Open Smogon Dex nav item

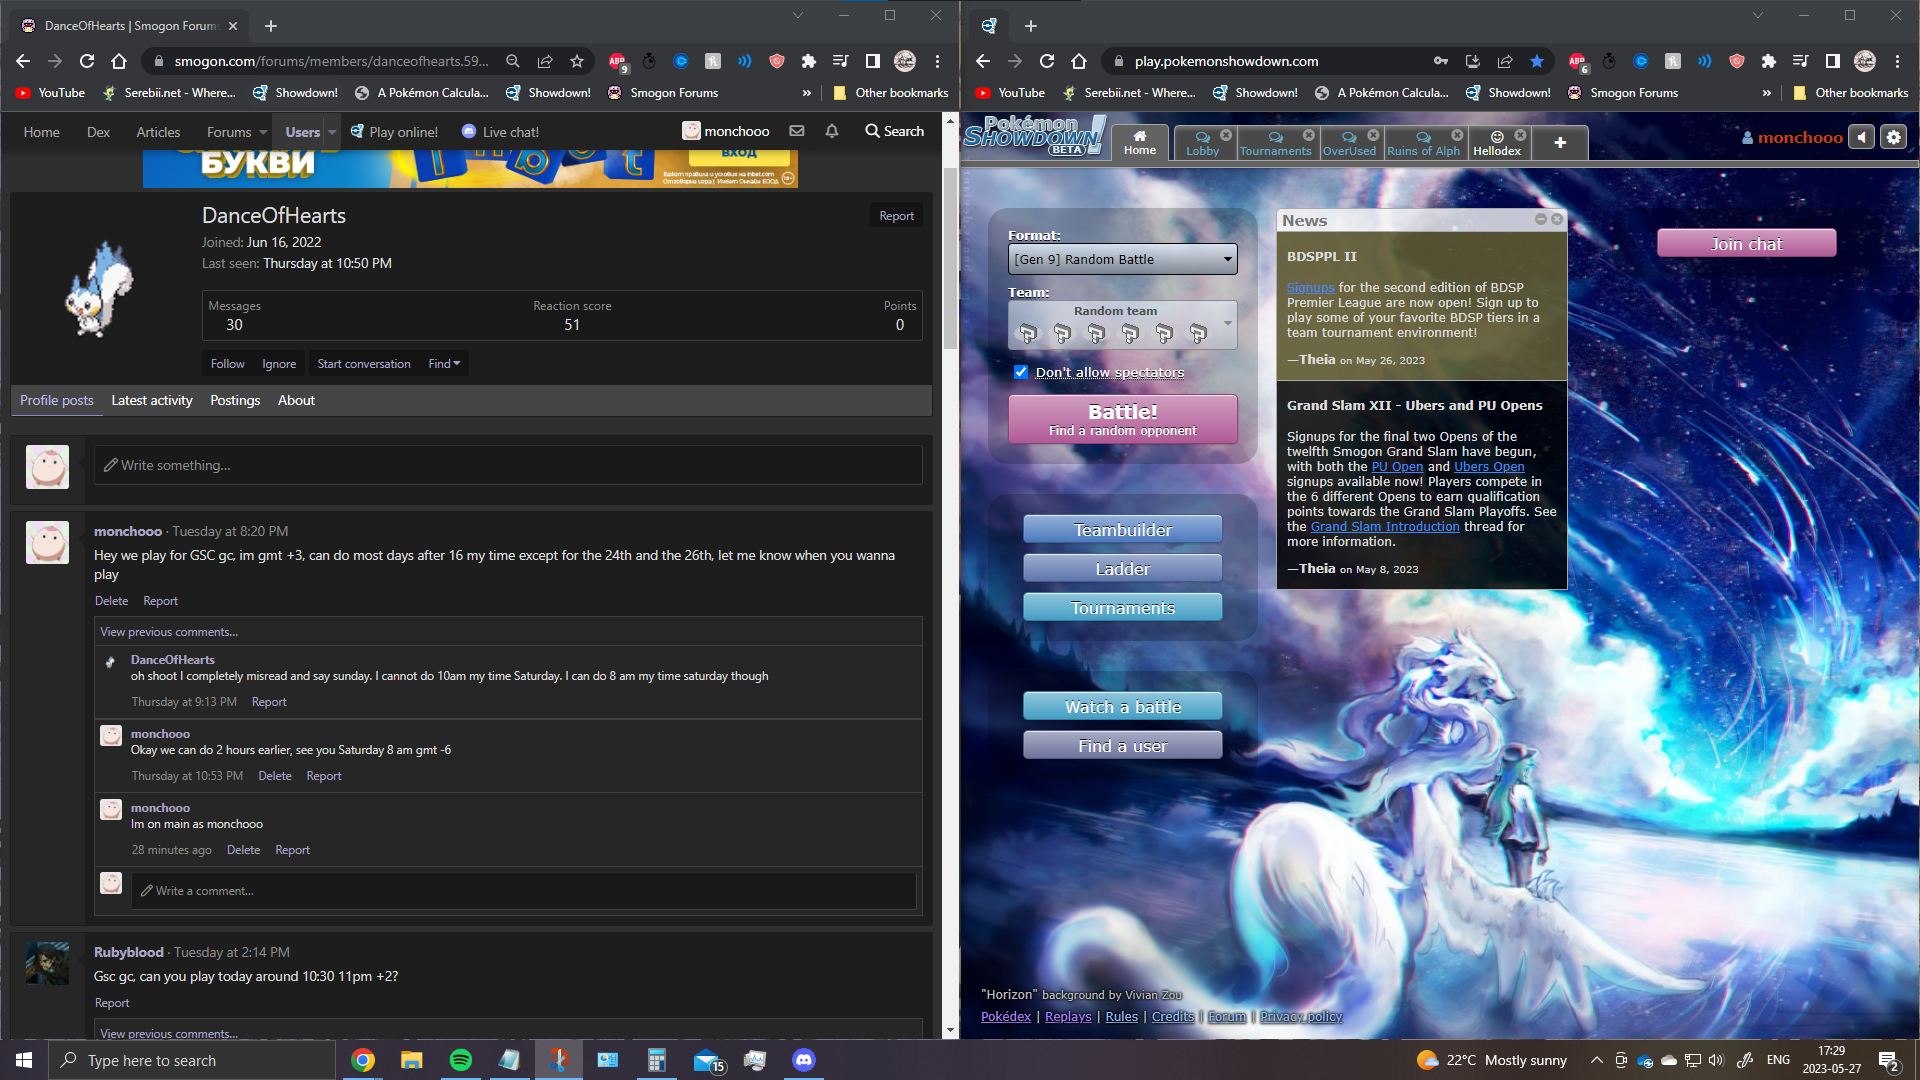[x=98, y=132]
